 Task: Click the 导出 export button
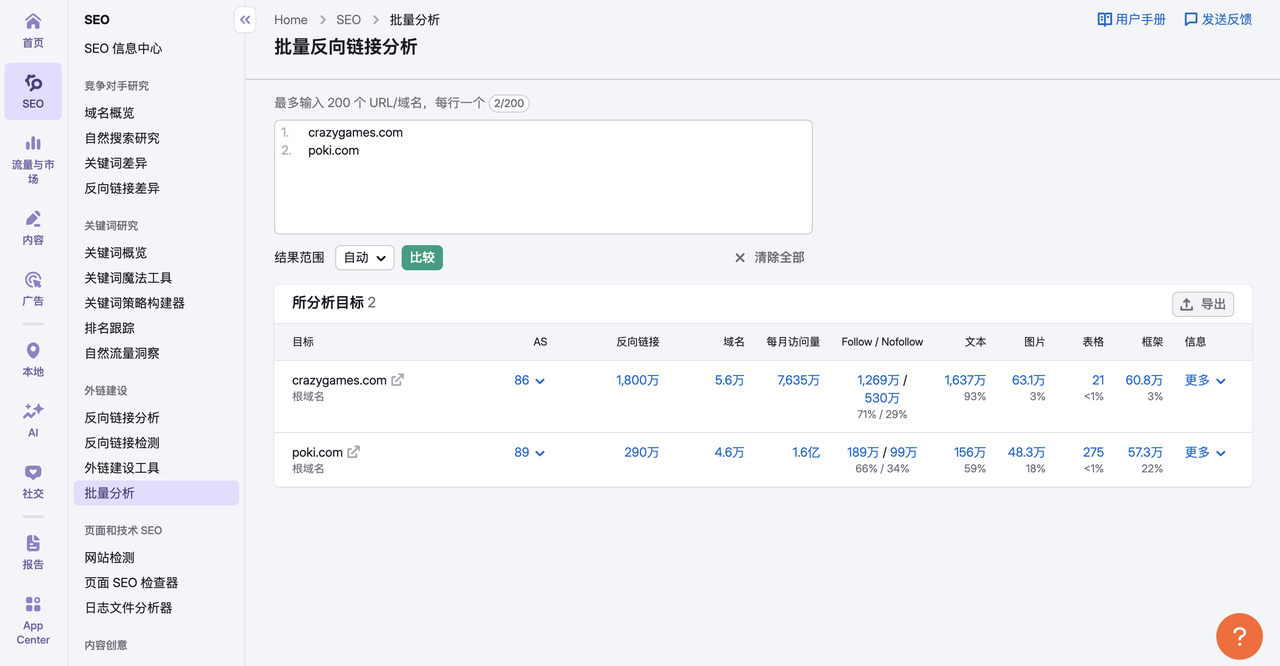[1202, 304]
